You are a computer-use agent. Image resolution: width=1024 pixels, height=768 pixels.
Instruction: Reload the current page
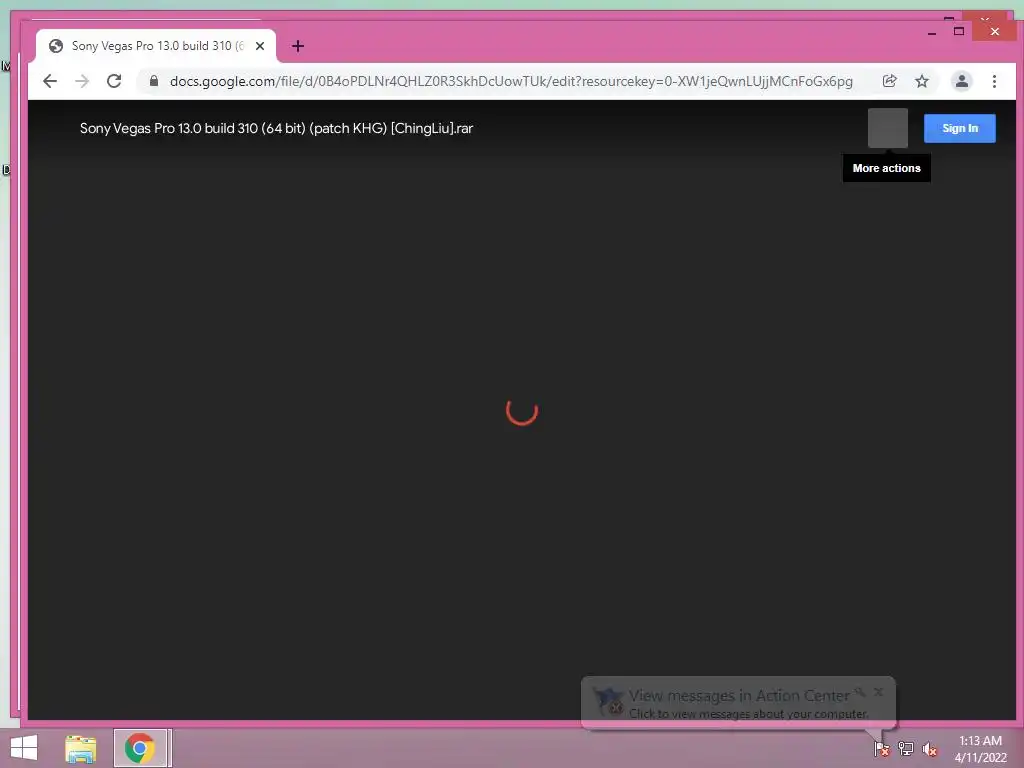(x=114, y=81)
